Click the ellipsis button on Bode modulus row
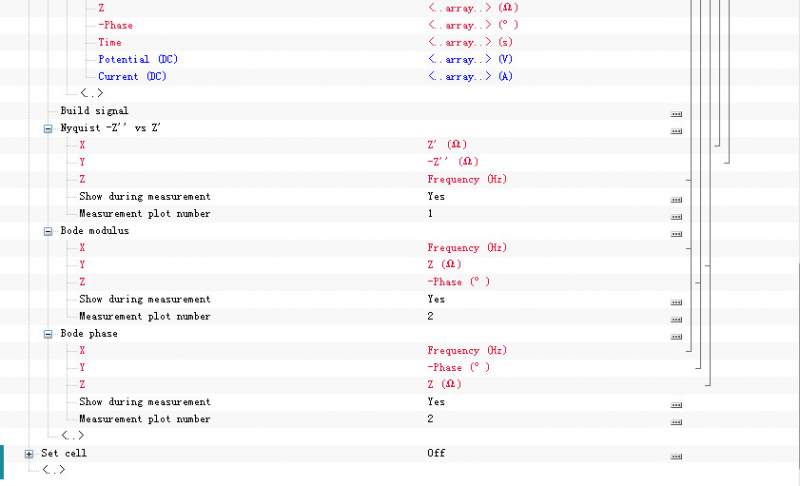Screen dimensions: 800x486 click(676, 232)
